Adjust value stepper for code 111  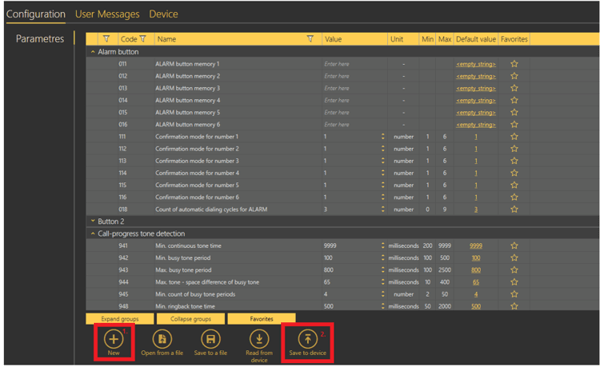[383, 137]
